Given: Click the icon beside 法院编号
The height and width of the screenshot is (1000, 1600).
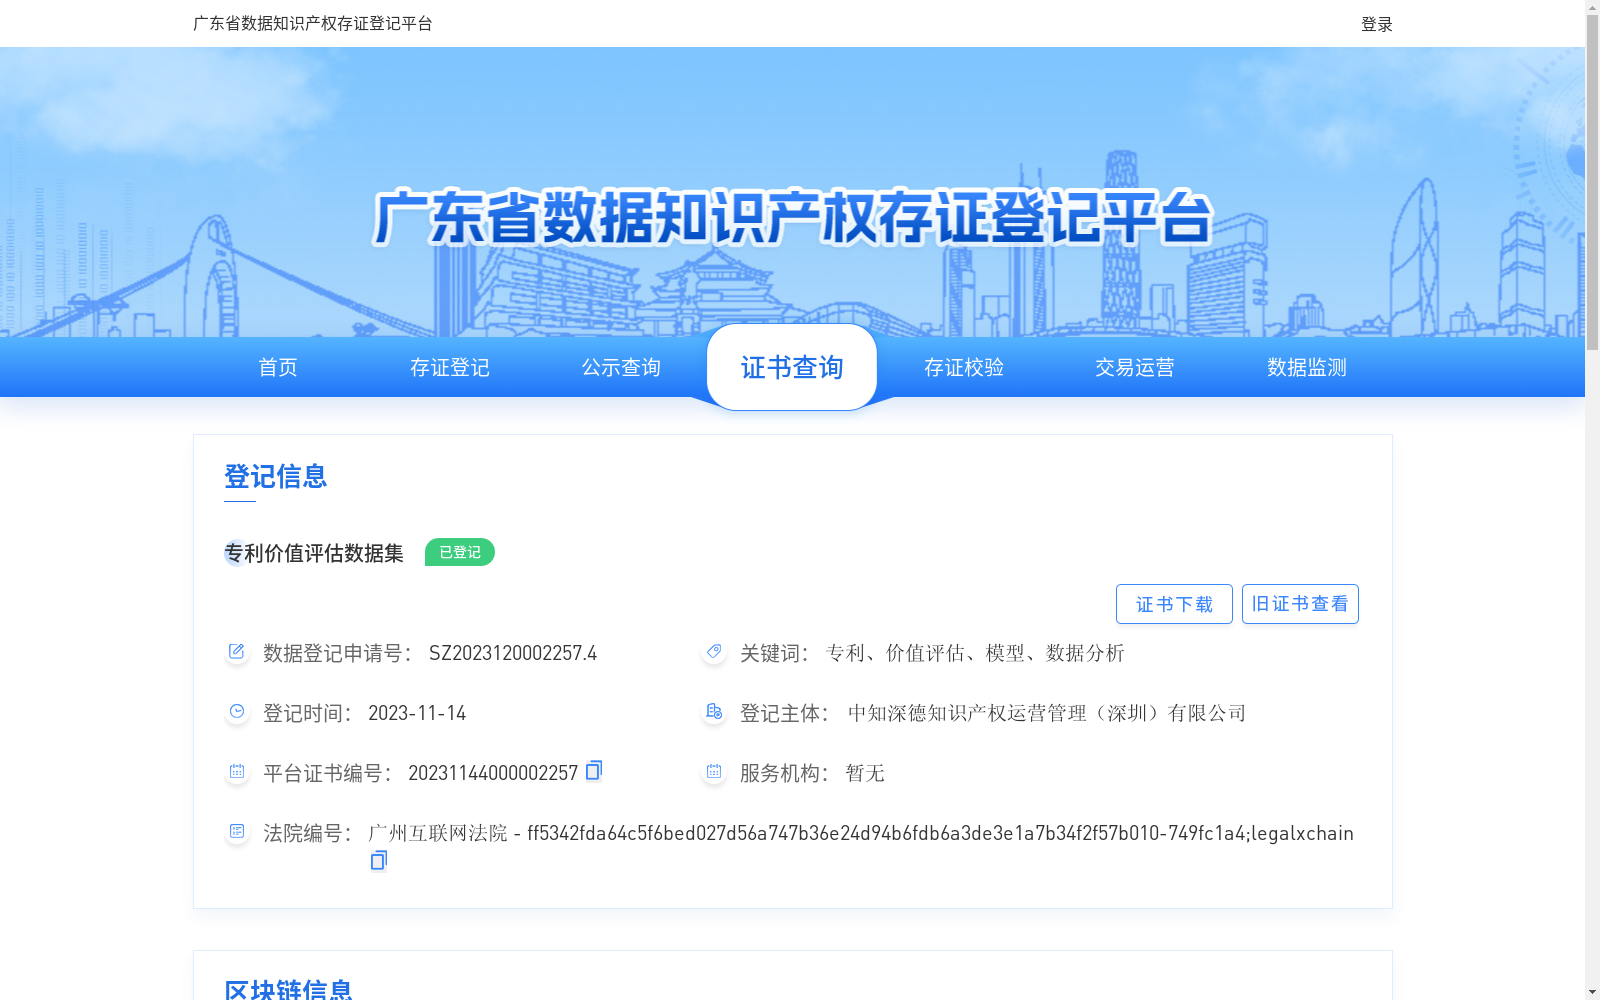Looking at the screenshot, I should pyautogui.click(x=236, y=832).
